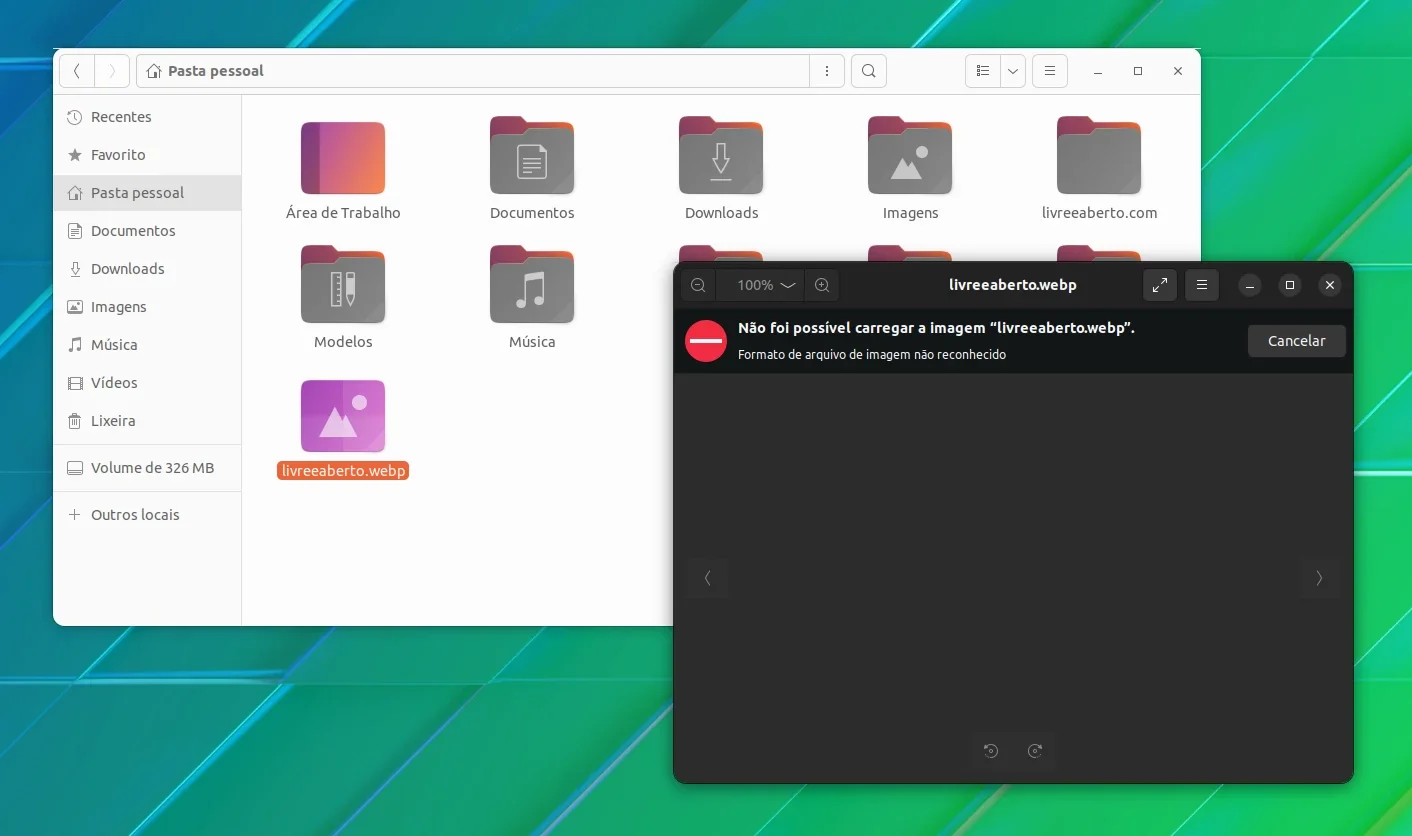Select Recentes in the Files sidebar
1412x836 pixels.
click(147, 117)
